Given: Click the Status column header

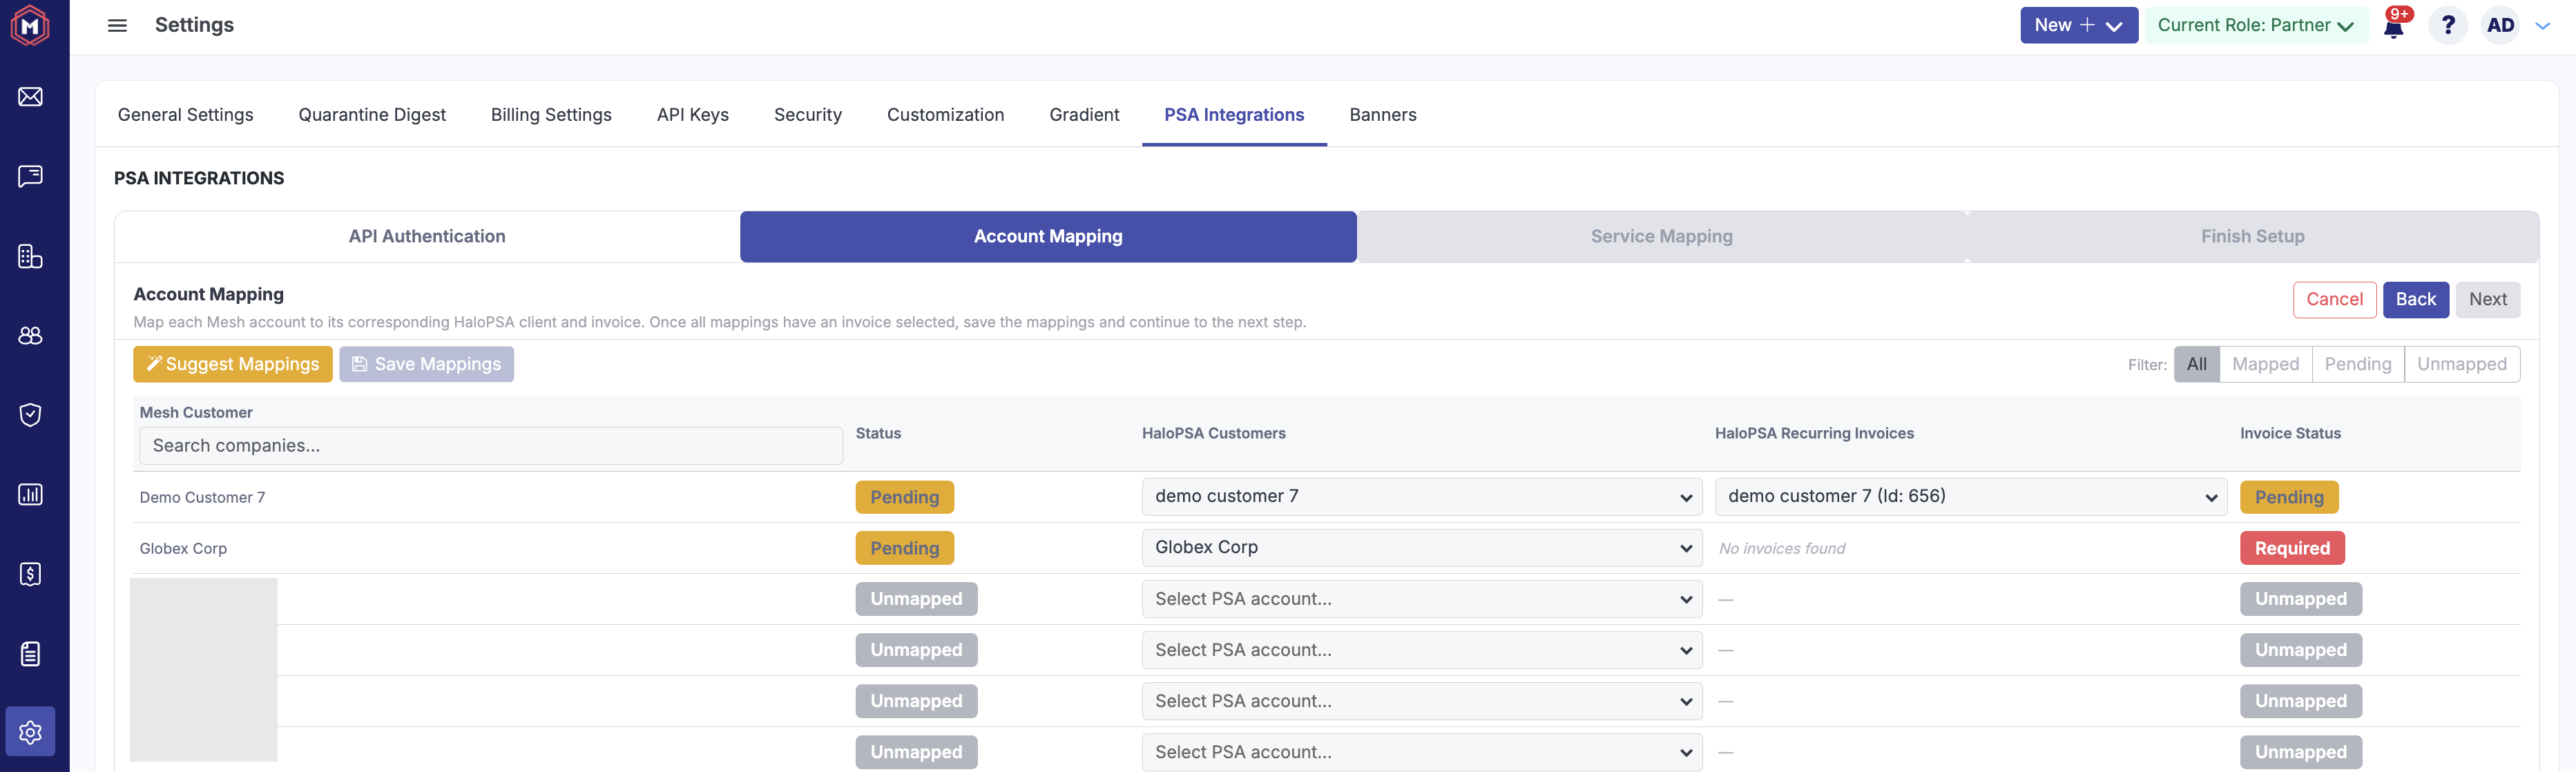Looking at the screenshot, I should pos(878,434).
